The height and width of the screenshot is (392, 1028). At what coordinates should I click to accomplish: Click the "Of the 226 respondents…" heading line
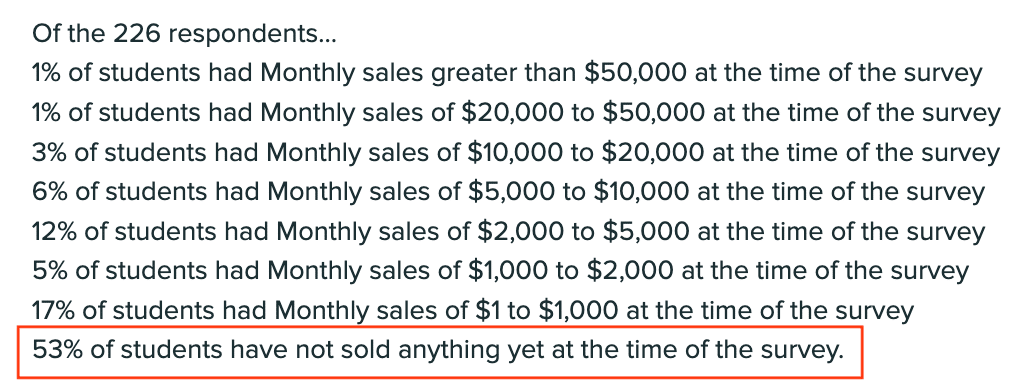pyautogui.click(x=184, y=34)
